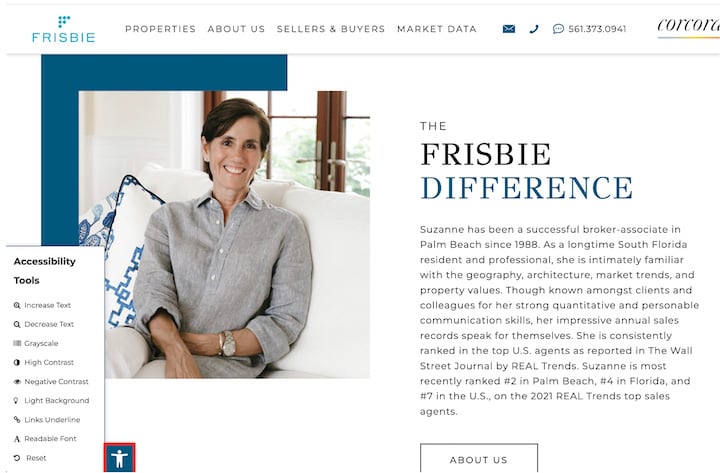Open the Sellers & Buyers menu

pos(331,29)
